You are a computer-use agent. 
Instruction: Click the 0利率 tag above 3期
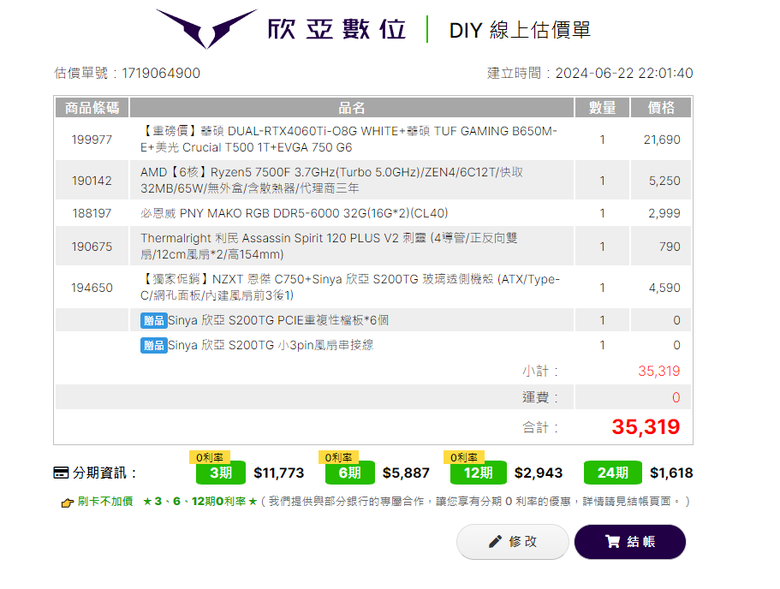pyautogui.click(x=209, y=457)
